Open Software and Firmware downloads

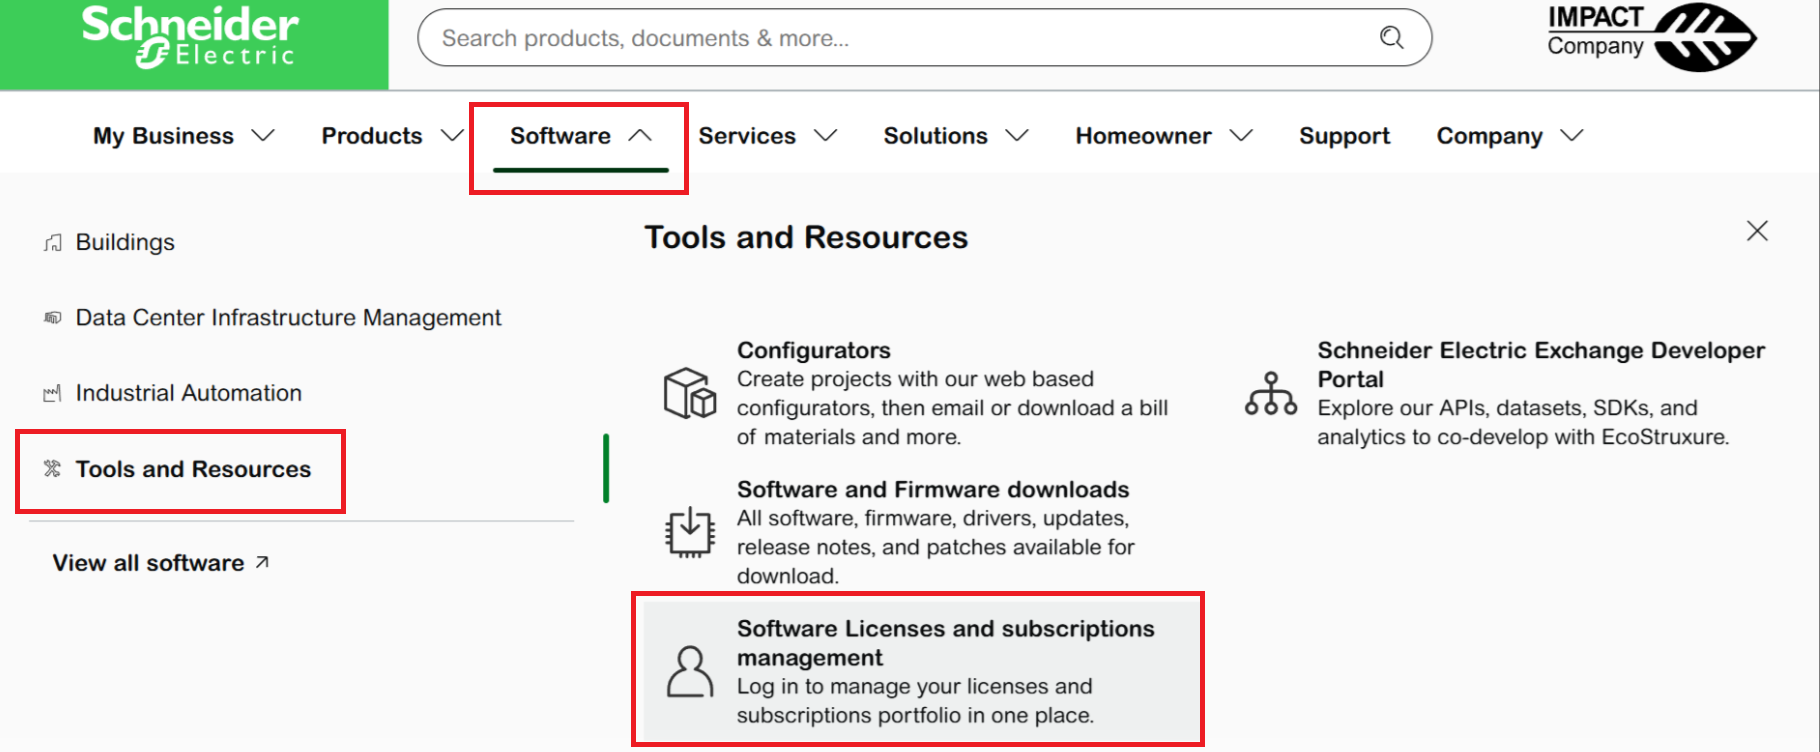tap(933, 489)
